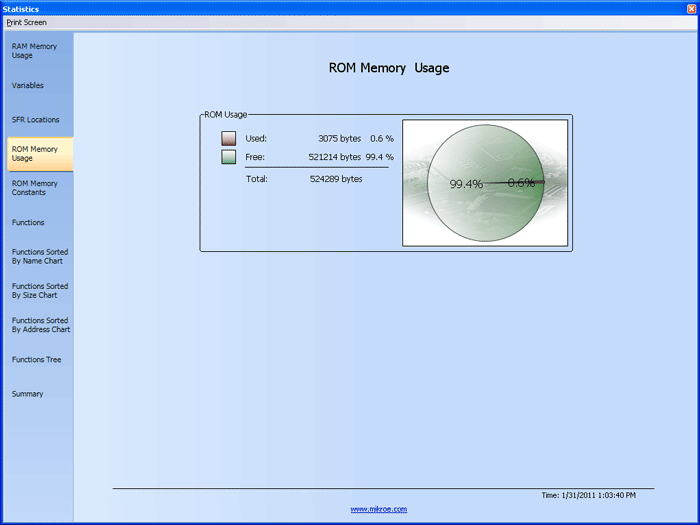The width and height of the screenshot is (700, 525).
Task: Click the Time stamp 1/31/2011 text
Action: 588,495
